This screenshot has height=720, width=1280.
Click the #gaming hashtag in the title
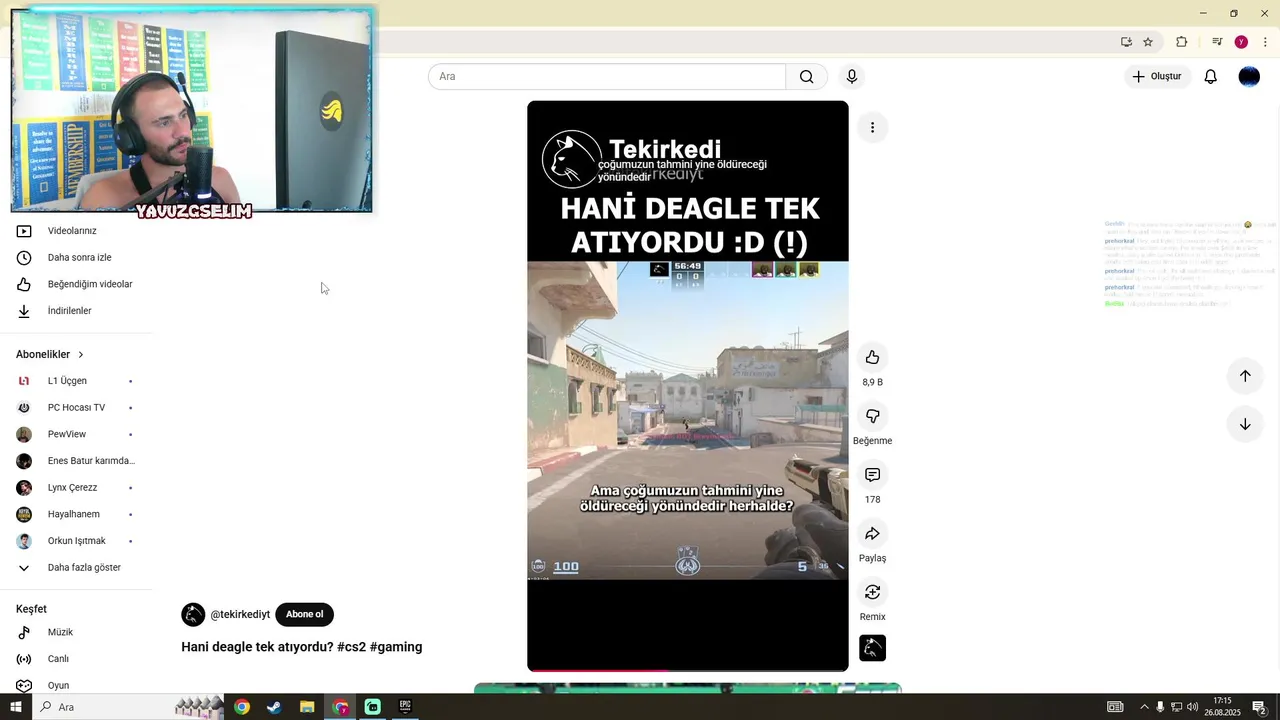396,647
